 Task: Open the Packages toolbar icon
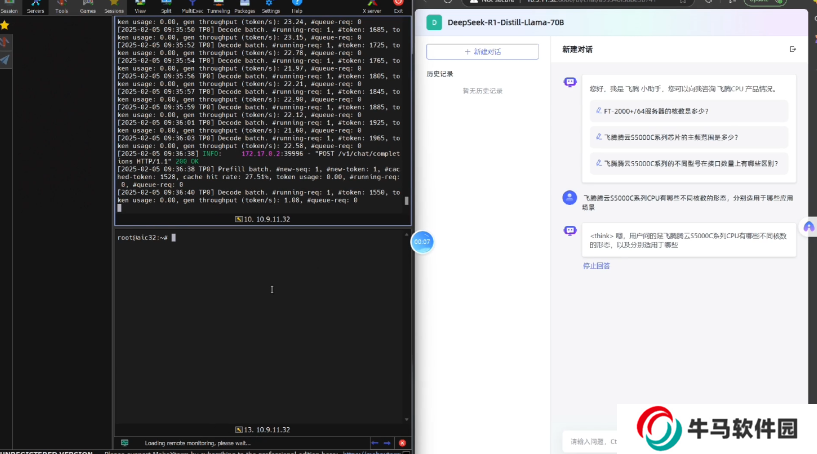point(245,6)
